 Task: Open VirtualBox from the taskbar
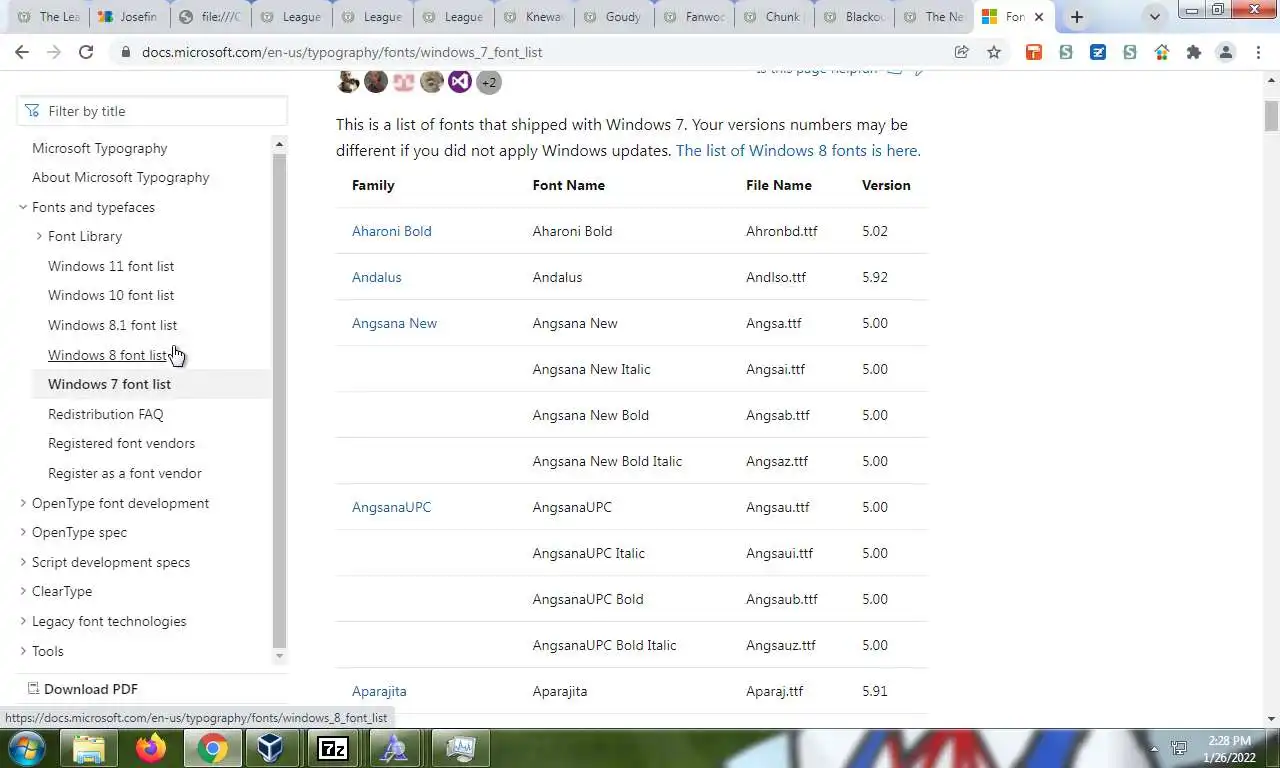[270, 748]
